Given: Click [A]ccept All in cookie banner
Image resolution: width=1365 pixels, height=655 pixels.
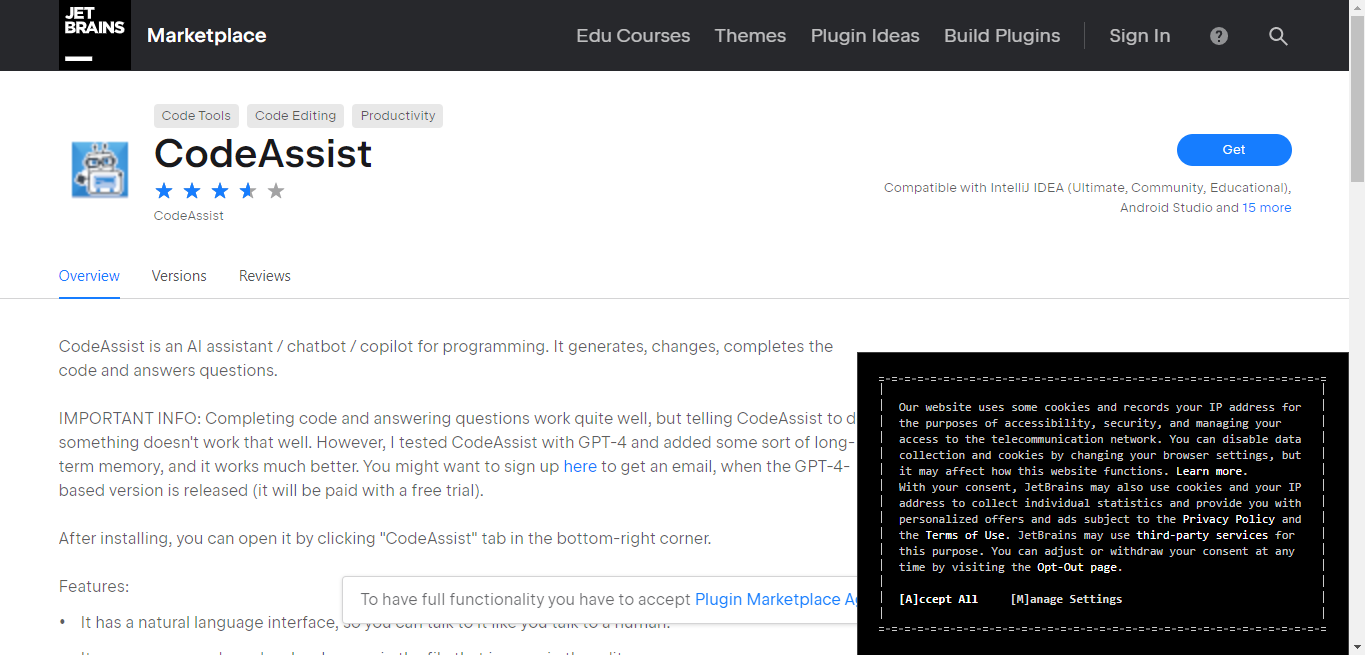Looking at the screenshot, I should point(938,599).
